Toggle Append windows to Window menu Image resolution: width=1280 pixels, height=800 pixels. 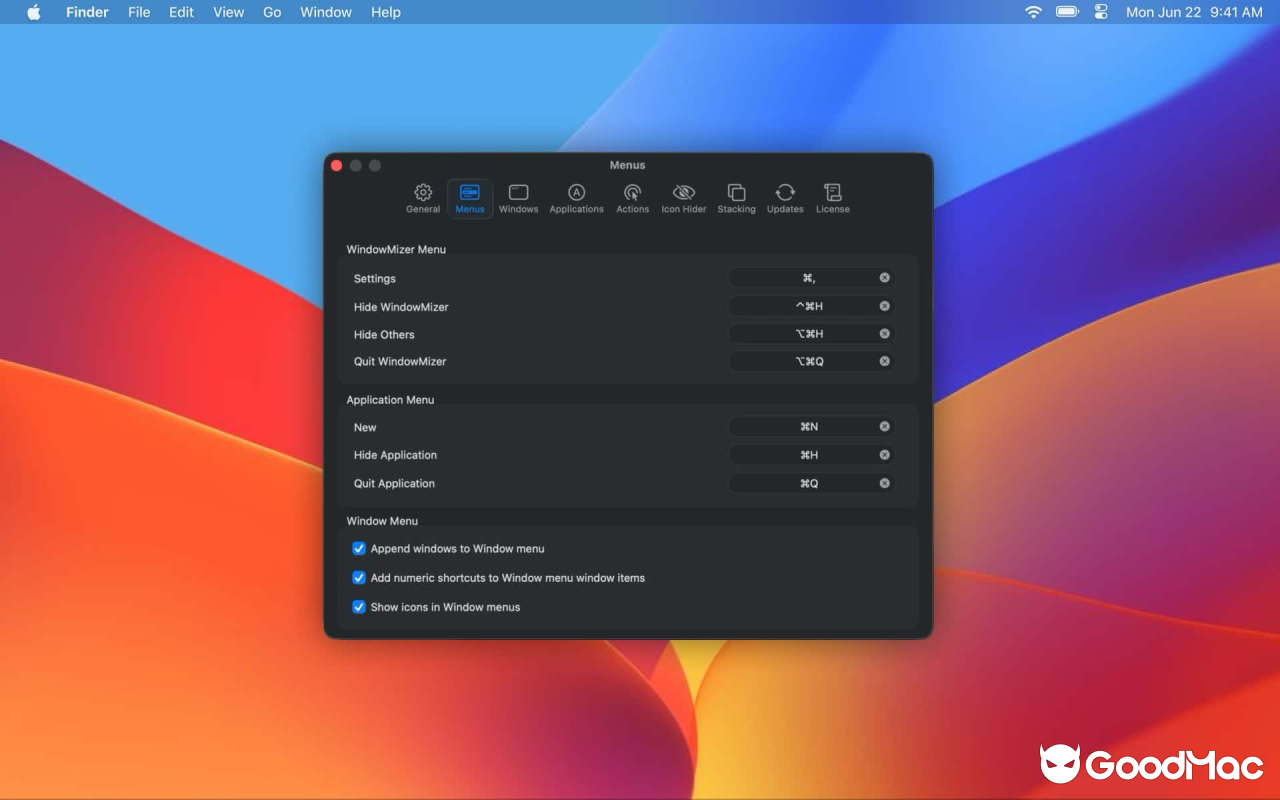click(359, 548)
